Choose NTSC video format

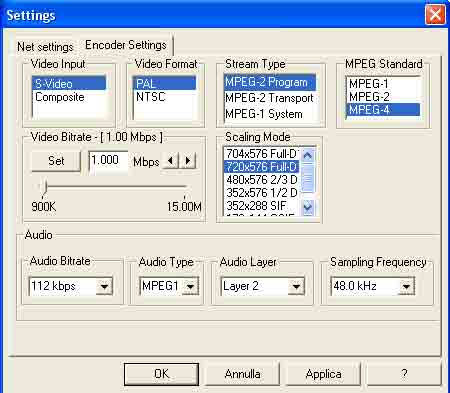coord(151,97)
